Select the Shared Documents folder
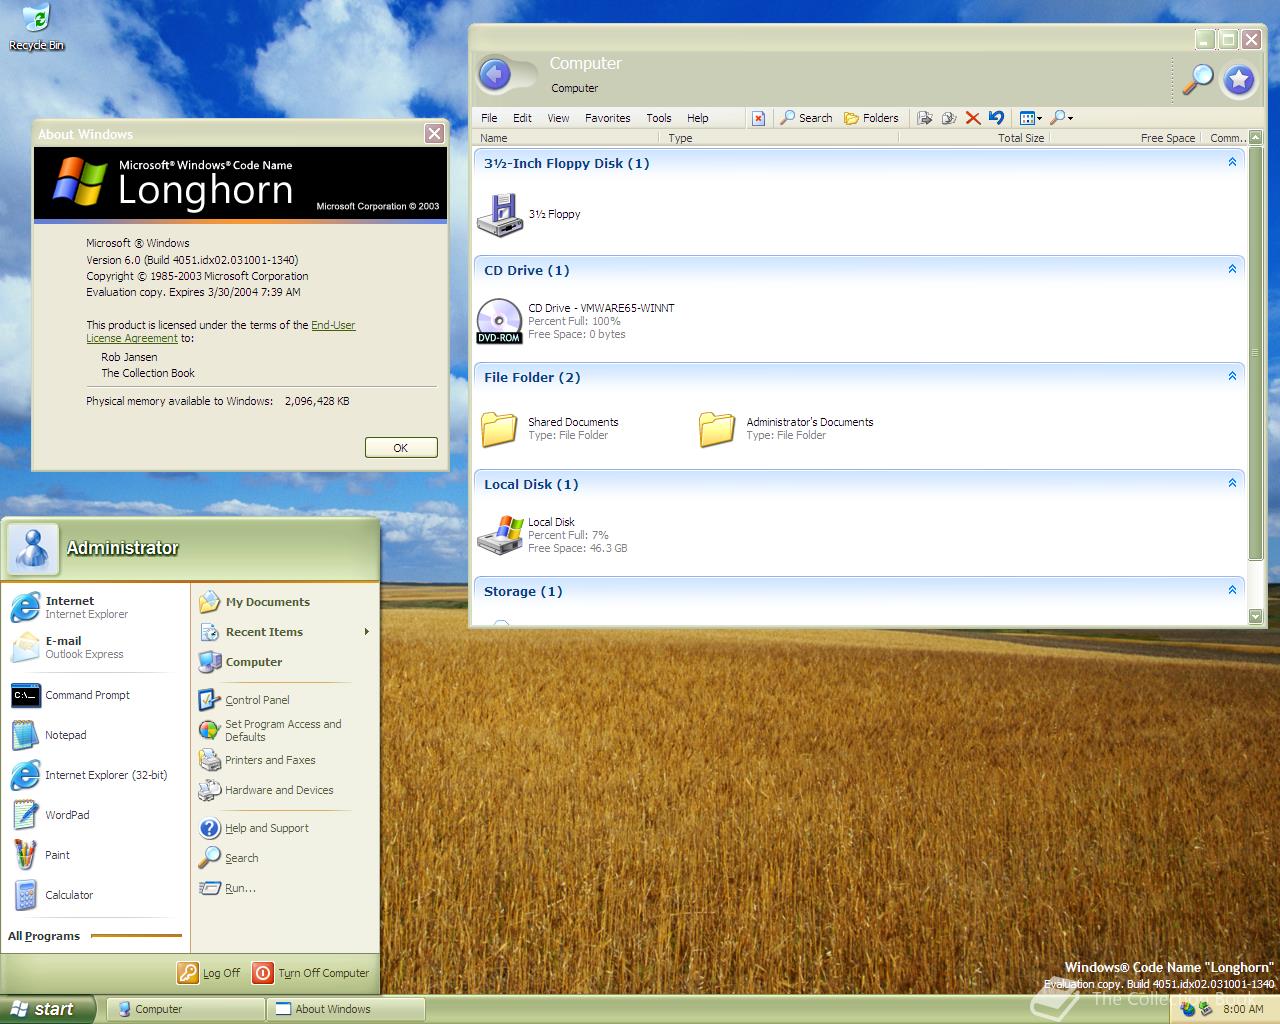 pos(499,428)
